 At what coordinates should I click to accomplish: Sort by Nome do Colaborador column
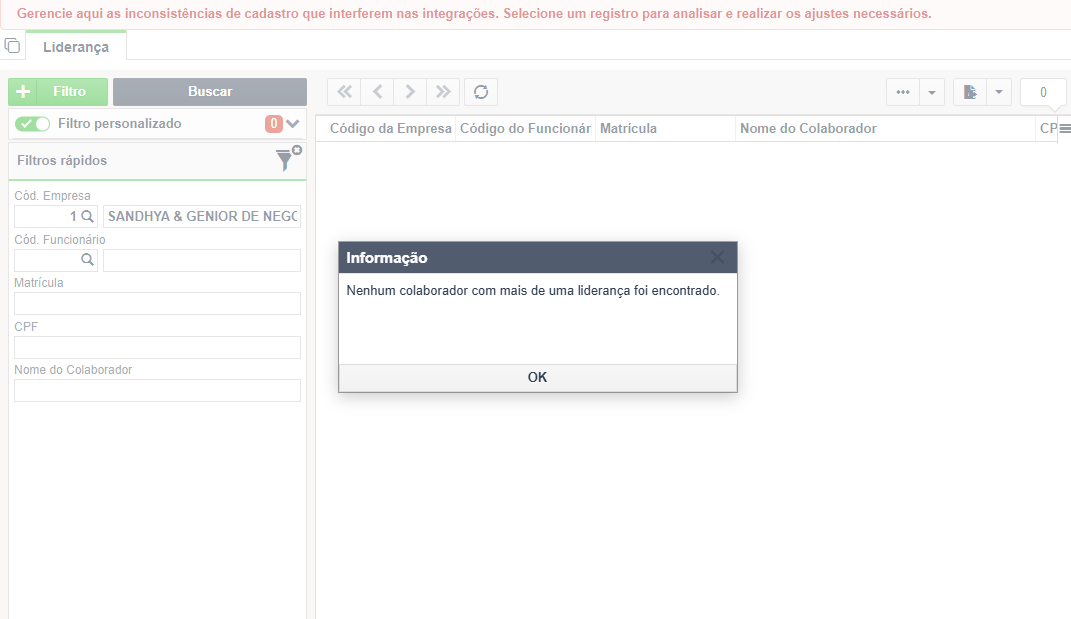click(885, 128)
